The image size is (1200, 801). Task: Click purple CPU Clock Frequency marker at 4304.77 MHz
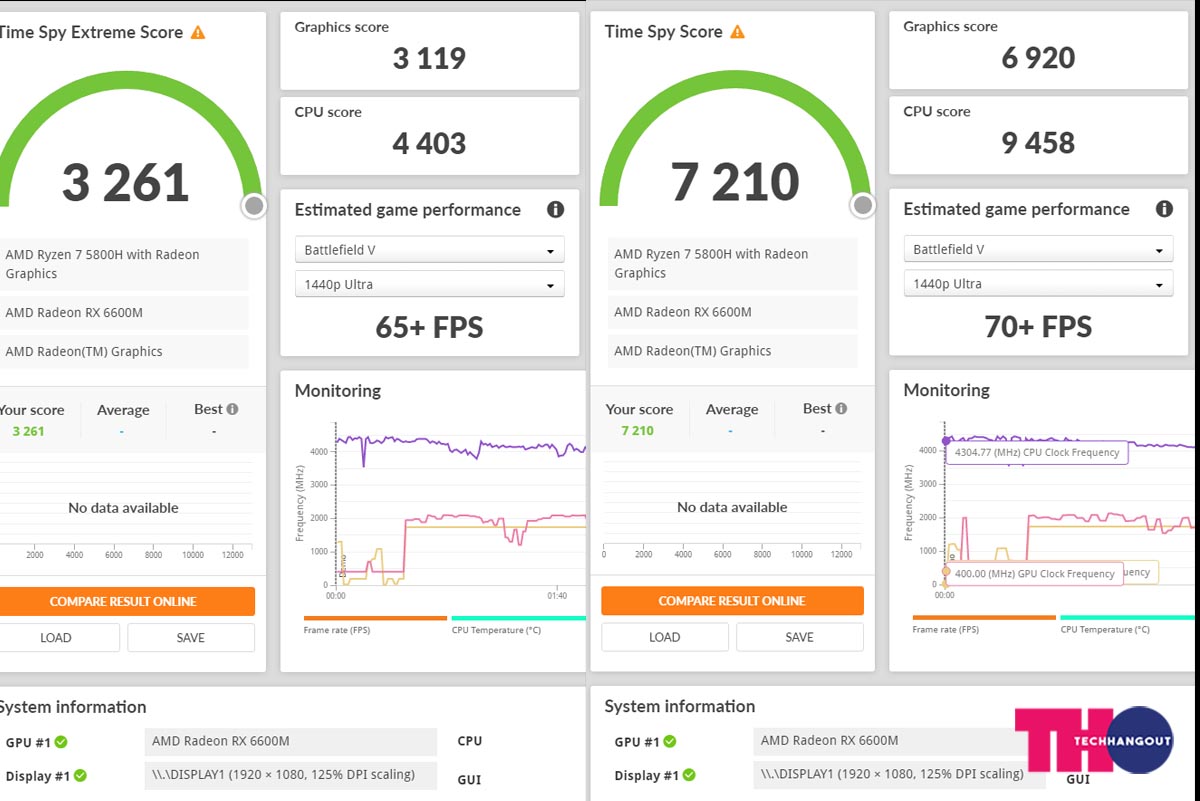[x=946, y=440]
